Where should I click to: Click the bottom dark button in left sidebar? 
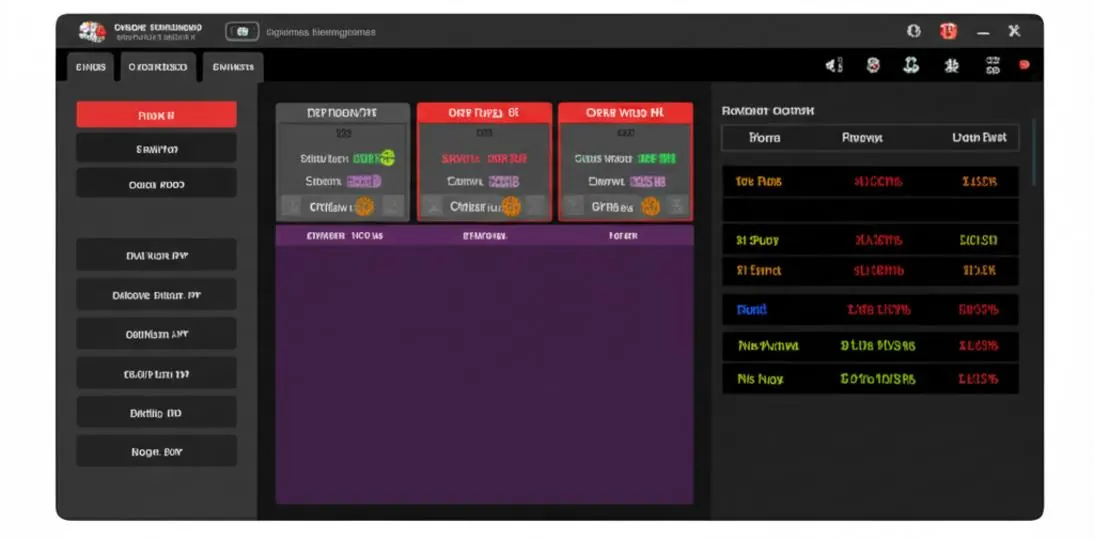(x=156, y=451)
